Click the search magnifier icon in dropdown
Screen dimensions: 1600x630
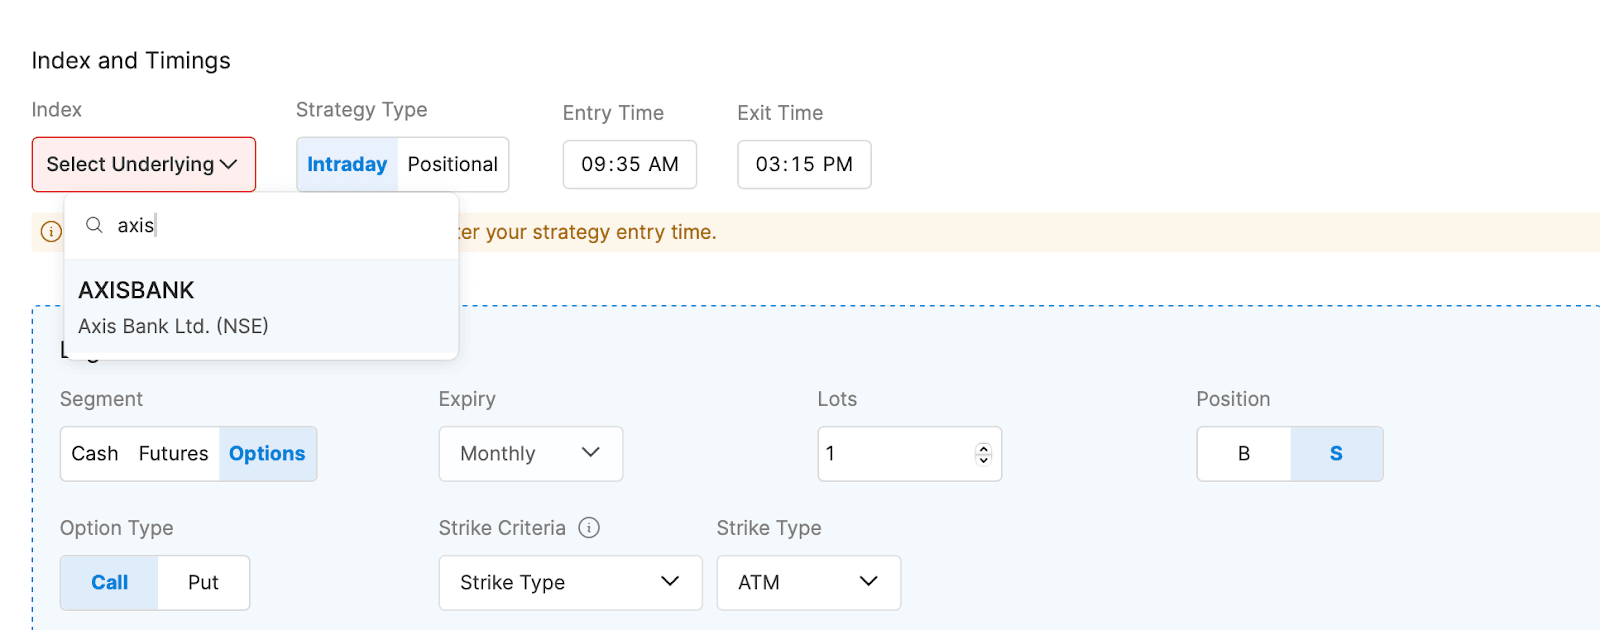94,225
